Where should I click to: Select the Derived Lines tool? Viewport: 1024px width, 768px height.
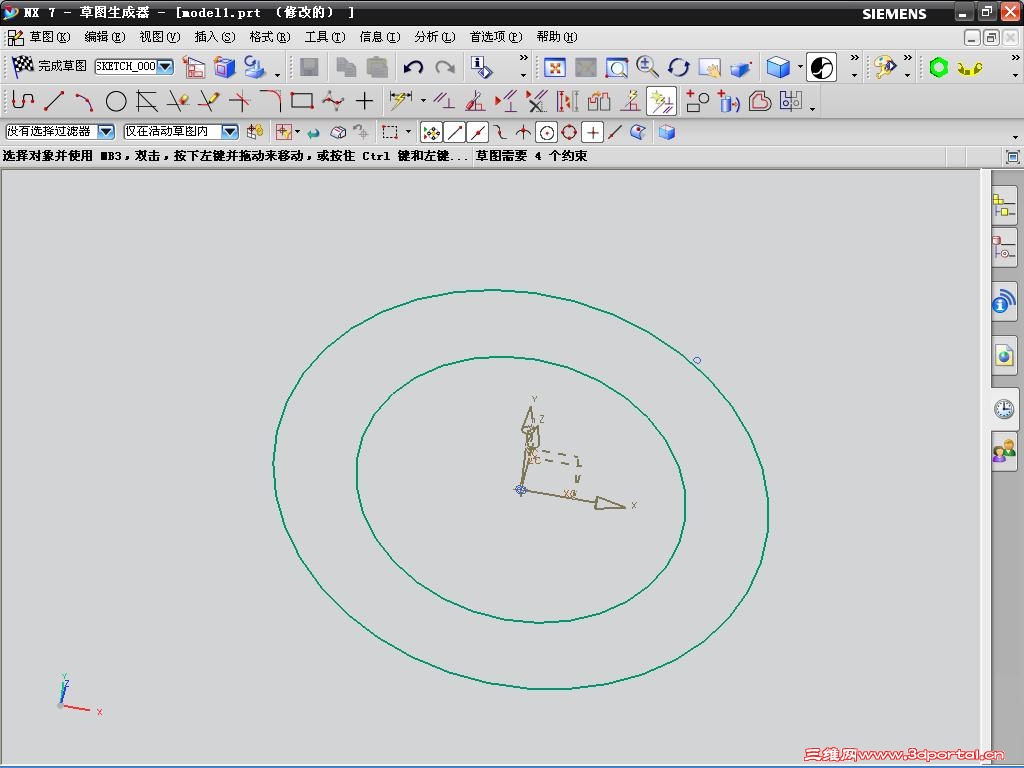pos(147,101)
